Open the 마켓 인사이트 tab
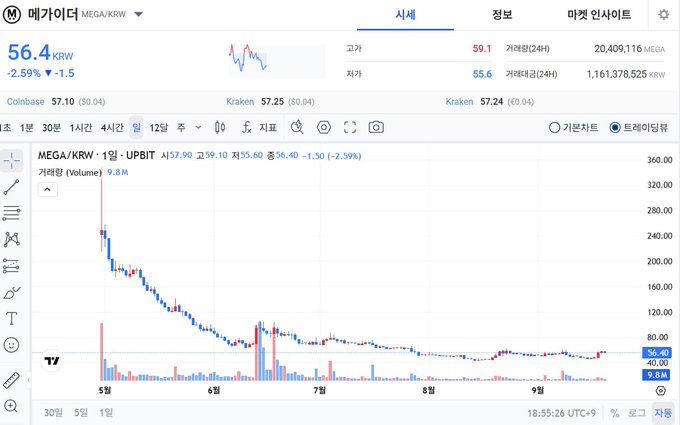 599,15
